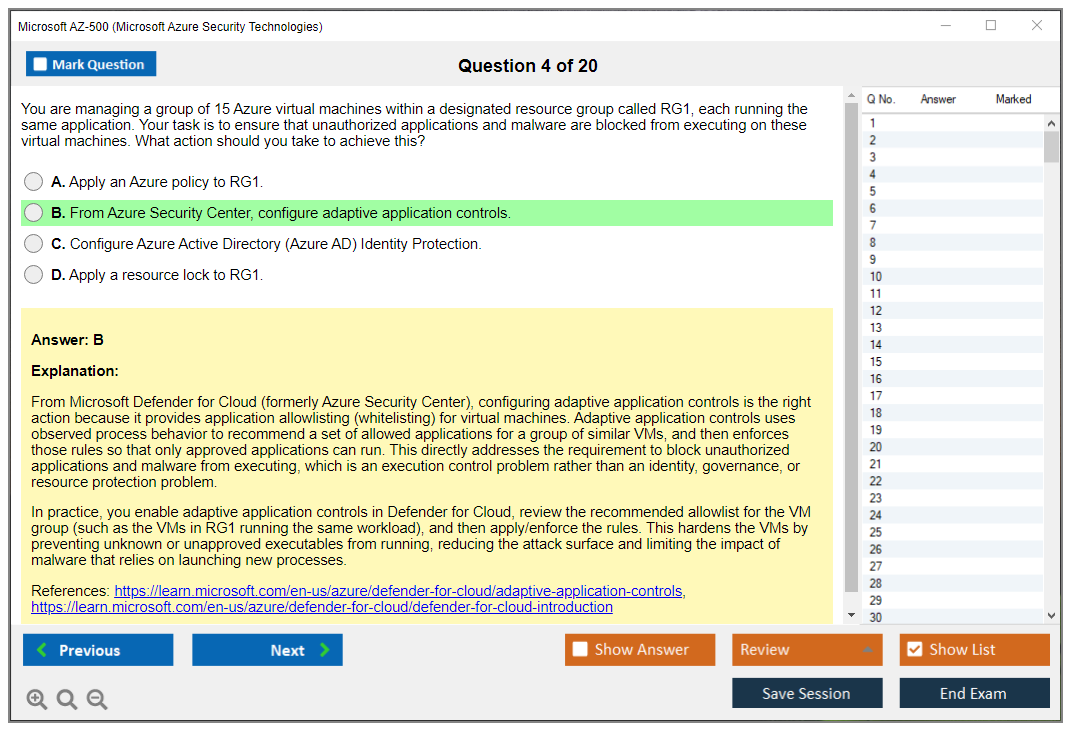Viewport: 1075px width, 735px height.
Task: Uncheck the Show List checkbox
Action: tap(914, 650)
